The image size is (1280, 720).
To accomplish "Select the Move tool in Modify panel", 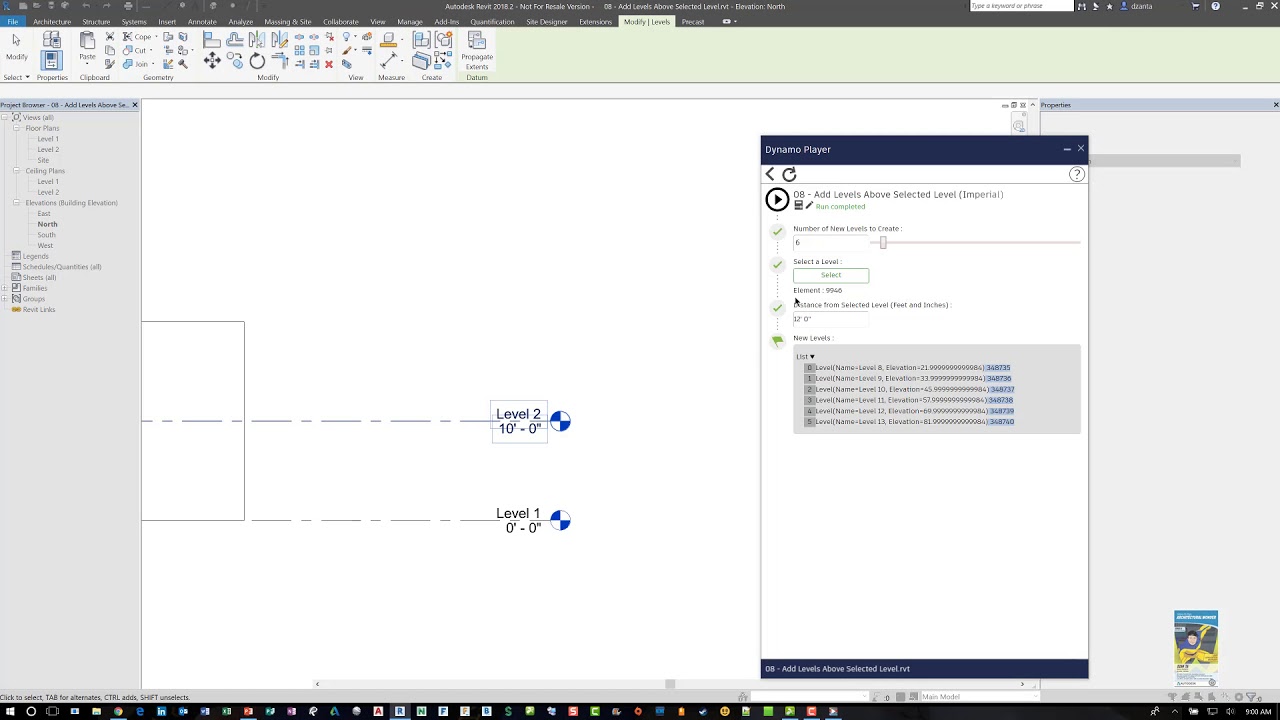I will coord(212,61).
